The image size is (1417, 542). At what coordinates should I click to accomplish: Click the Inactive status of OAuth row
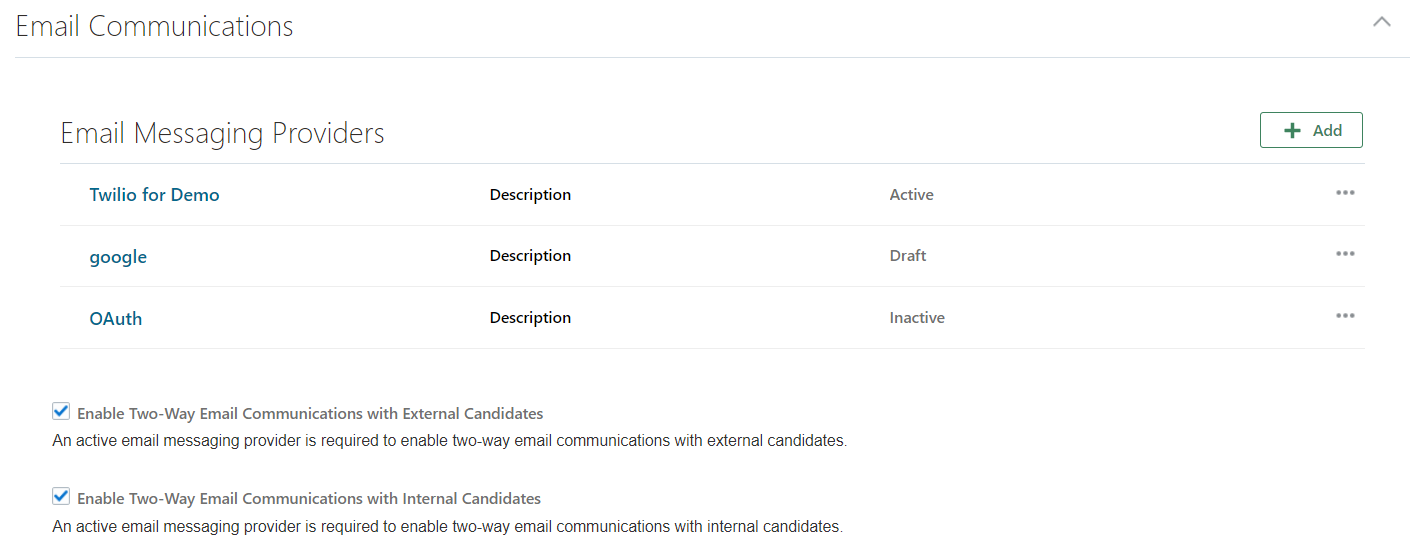click(917, 318)
